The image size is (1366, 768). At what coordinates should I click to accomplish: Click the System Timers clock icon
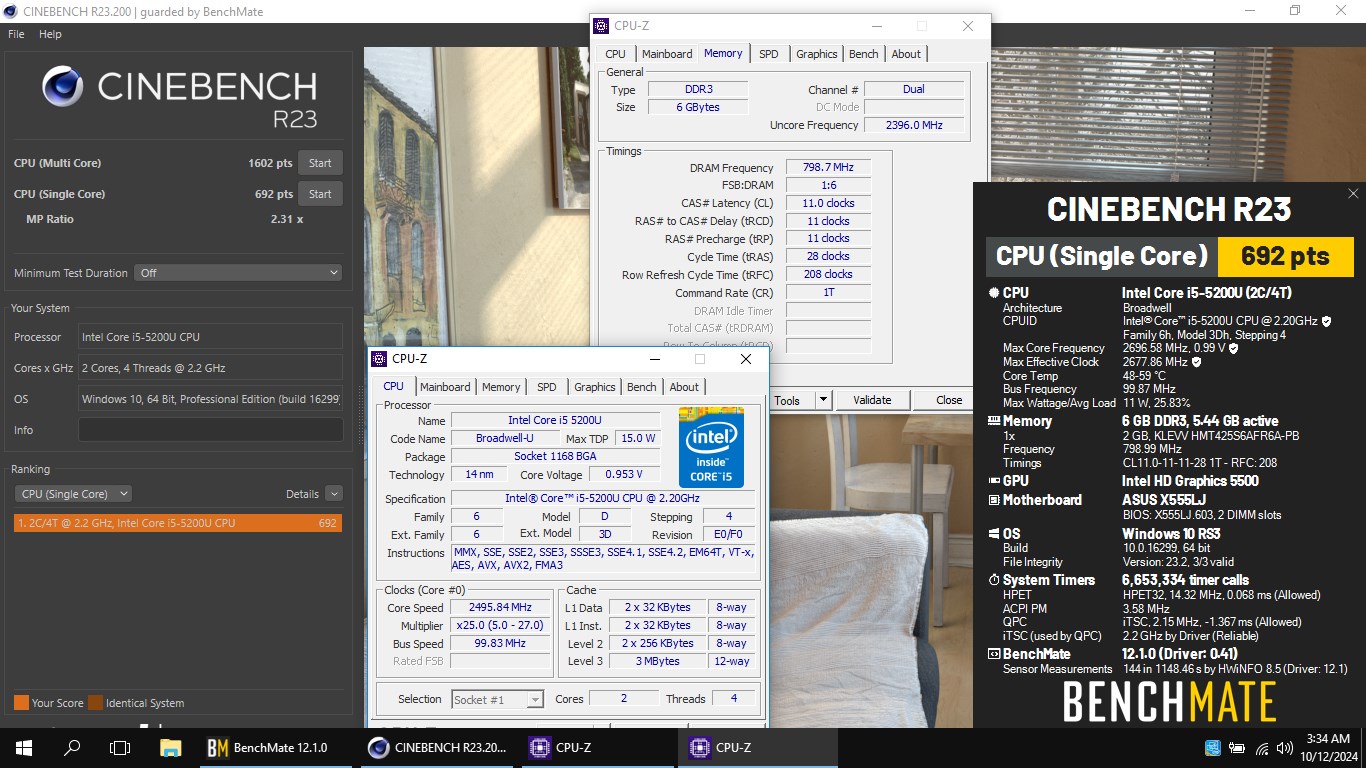993,580
